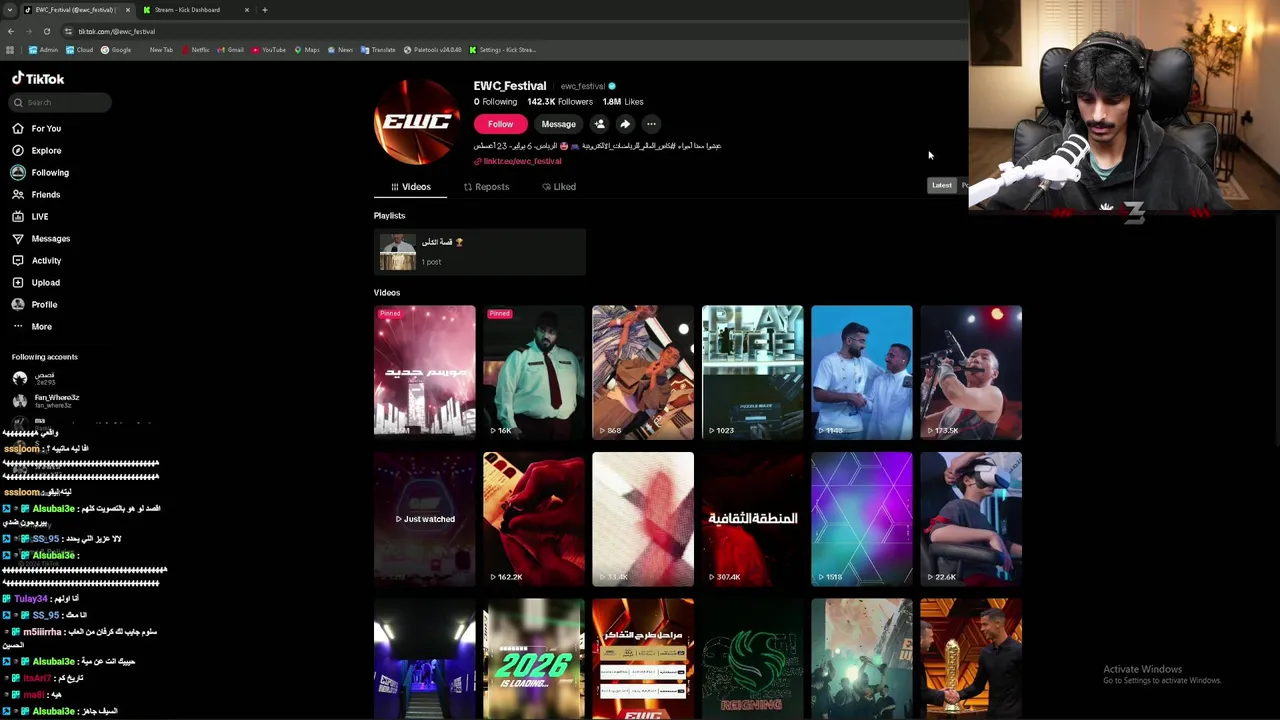Open the 2026 IS LOADING video
Viewport: 1280px width, 720px height.
point(534,659)
